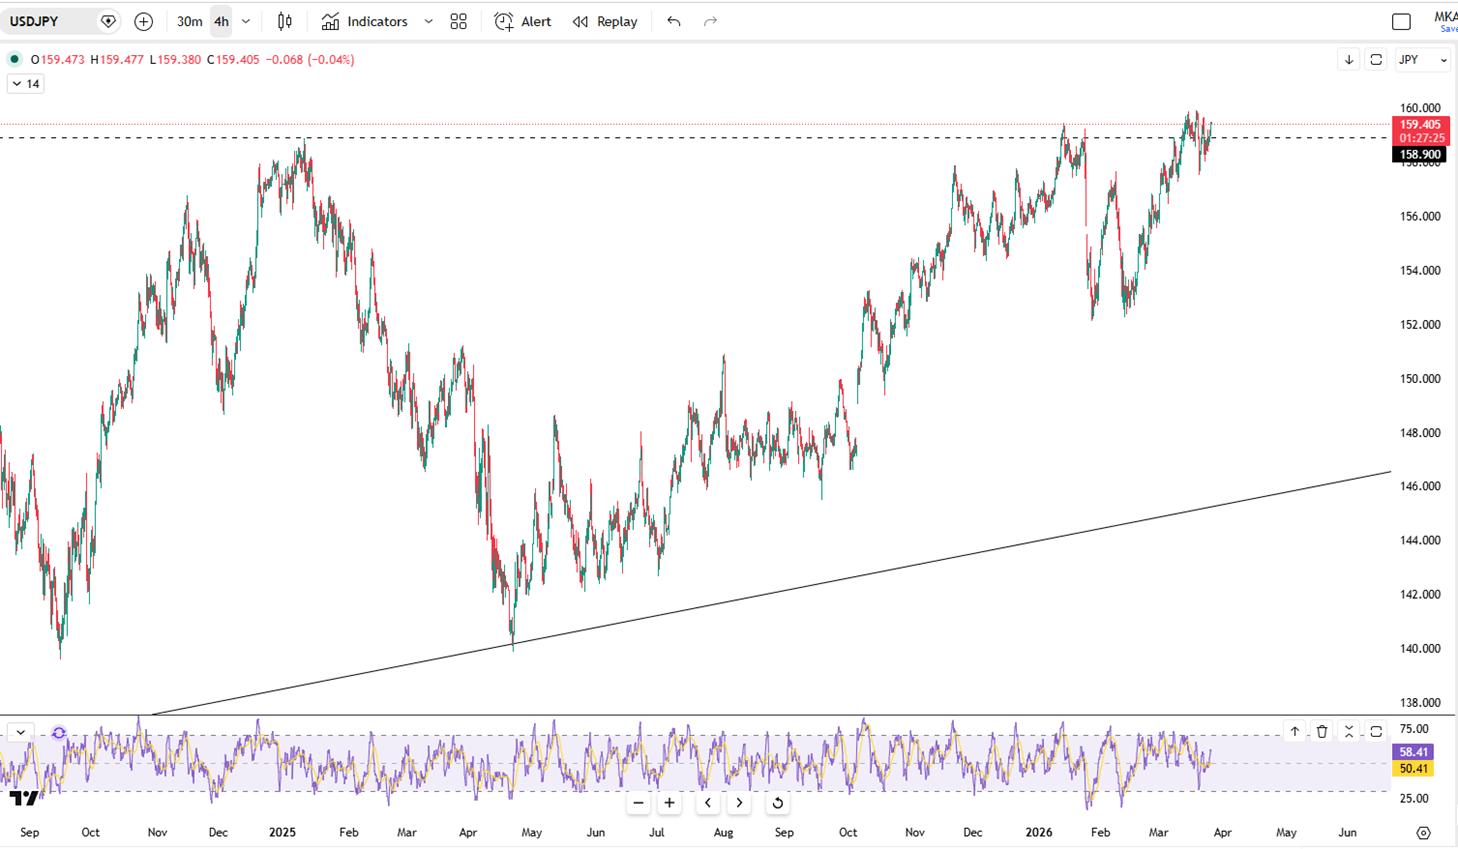
Task: Open chart settings gear at bottom right
Action: click(x=1423, y=833)
